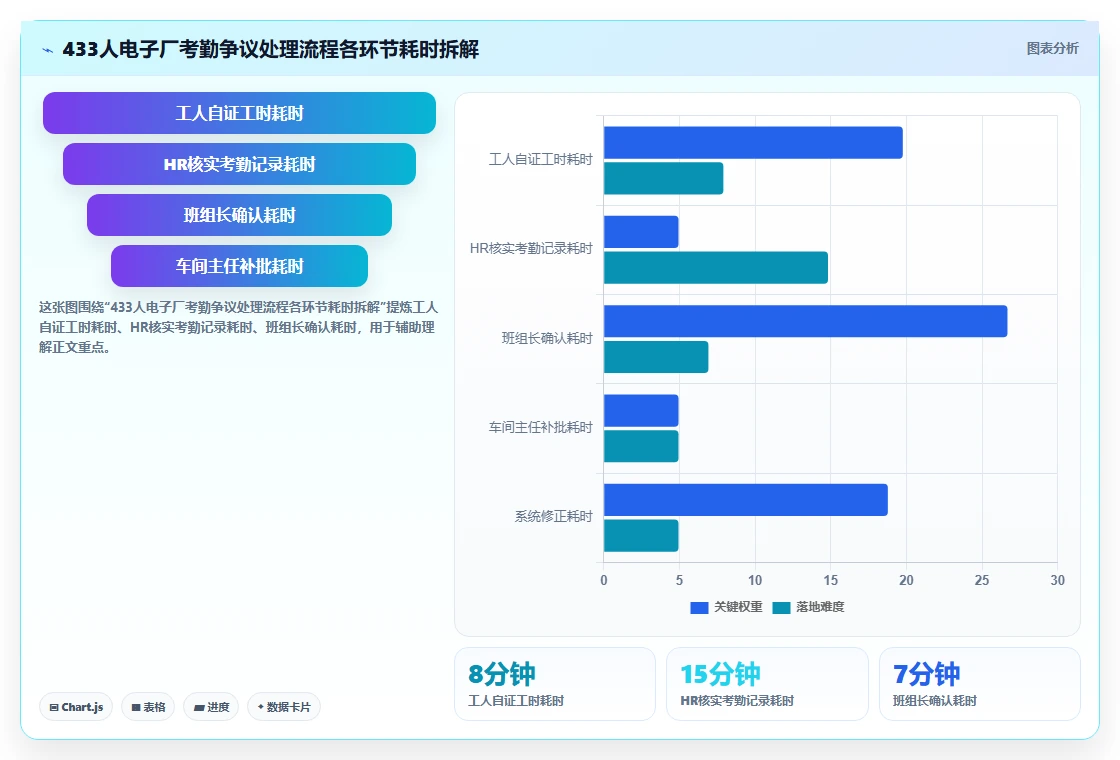Viewport: 1120px width, 760px height.
Task: Click the 图表分析 label in header
Action: pos(1052,49)
